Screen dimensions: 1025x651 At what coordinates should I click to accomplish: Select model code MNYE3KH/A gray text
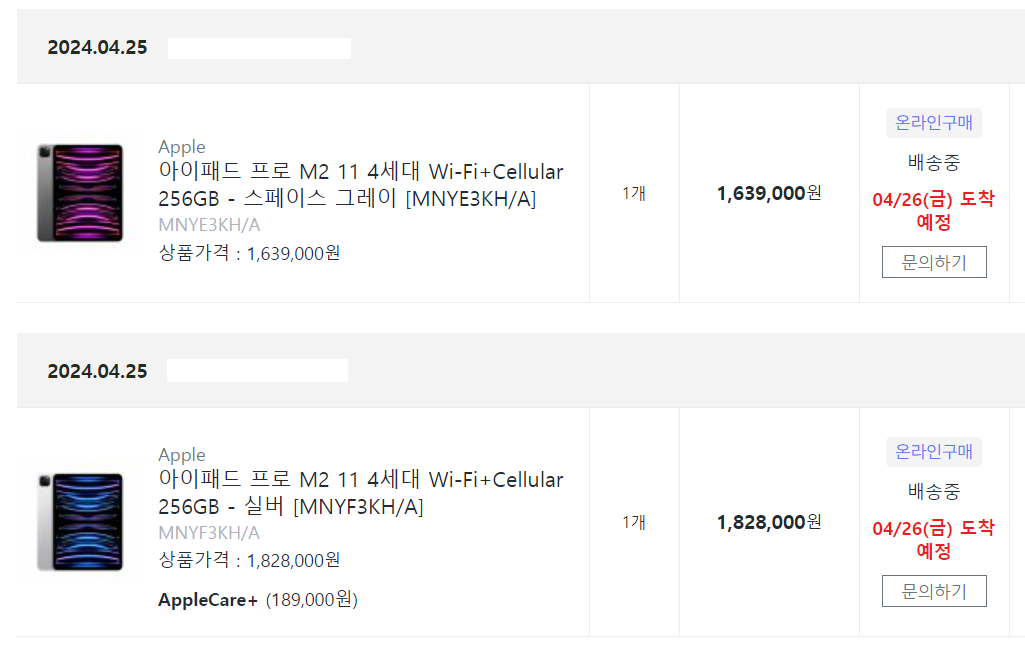(x=209, y=225)
